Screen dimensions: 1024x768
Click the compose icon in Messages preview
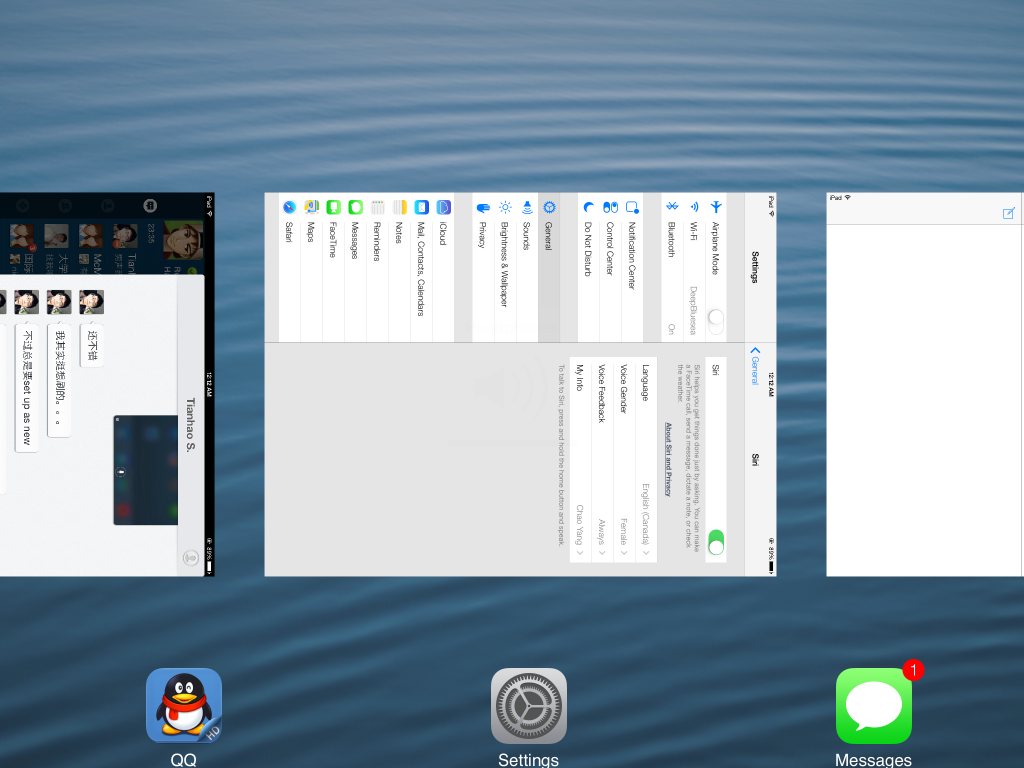pos(1008,213)
